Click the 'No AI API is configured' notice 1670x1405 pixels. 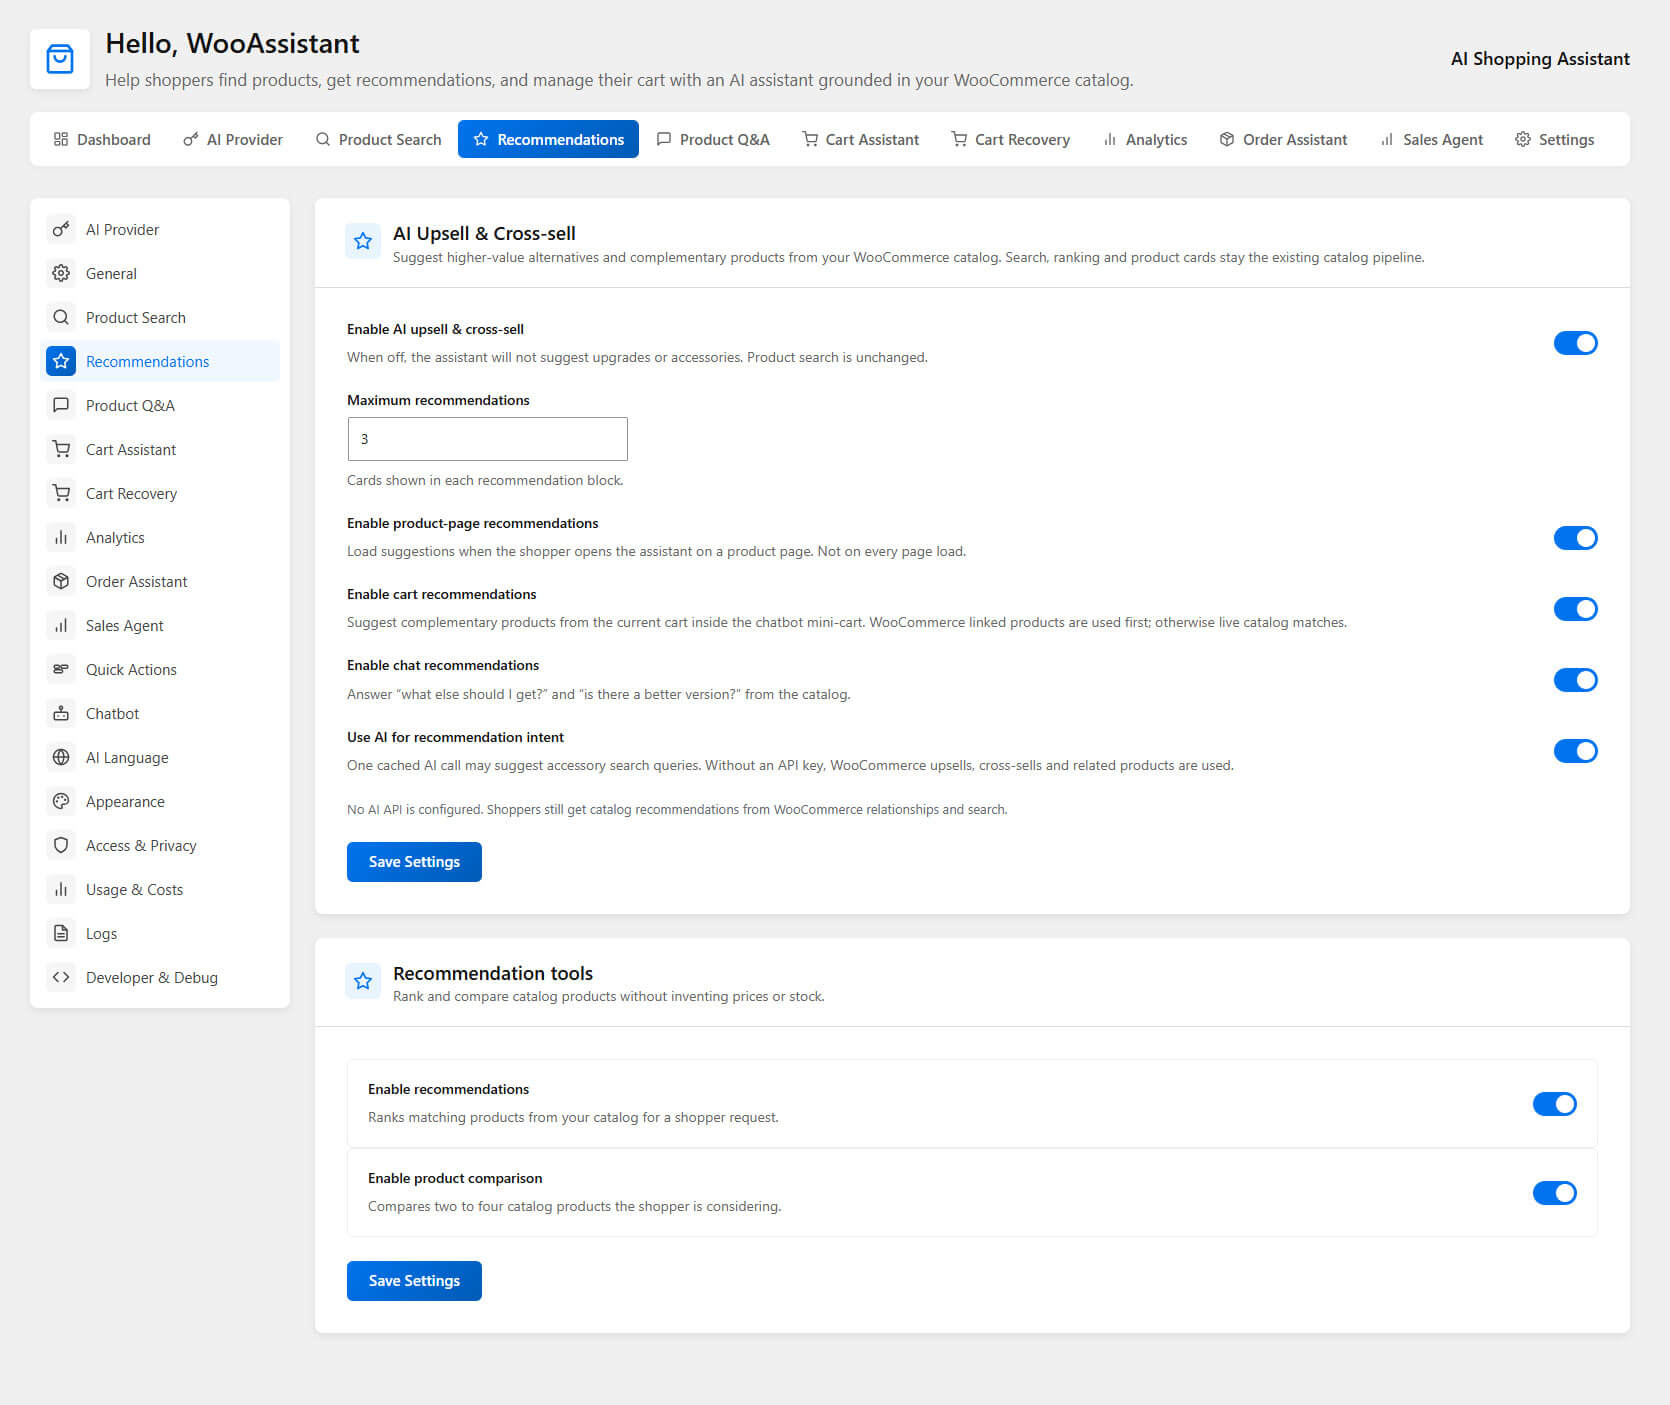click(x=677, y=809)
